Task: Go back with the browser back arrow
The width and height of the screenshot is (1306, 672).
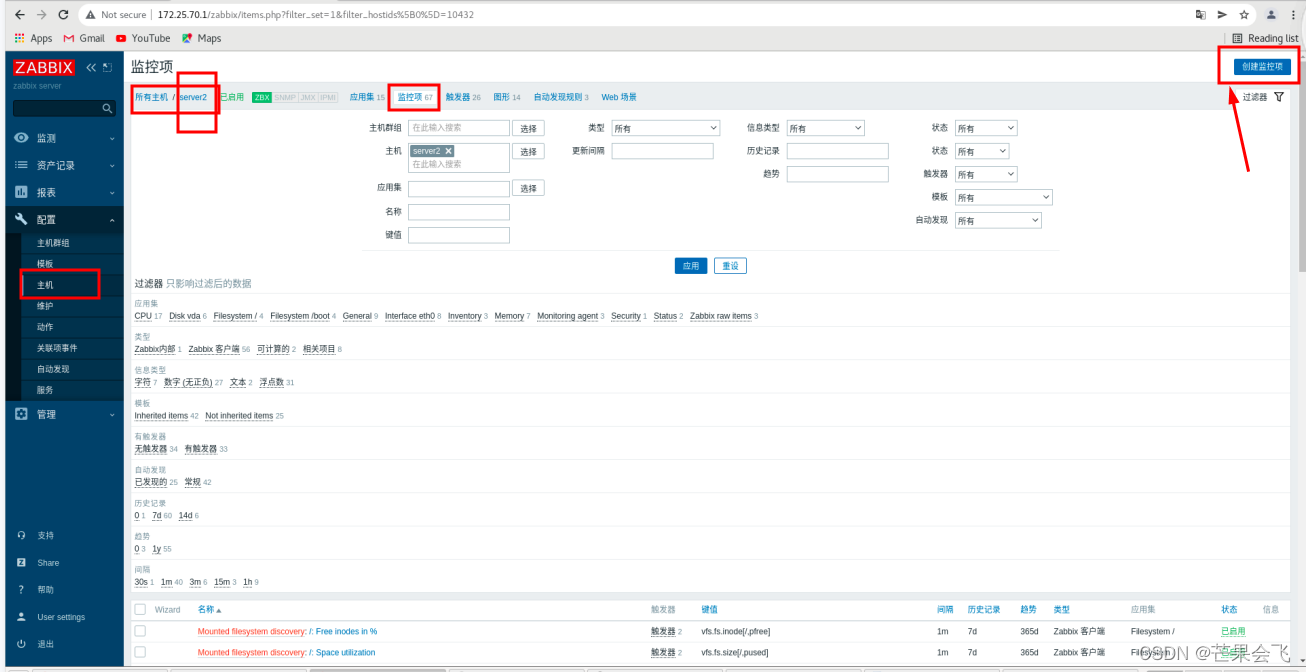Action: point(20,15)
